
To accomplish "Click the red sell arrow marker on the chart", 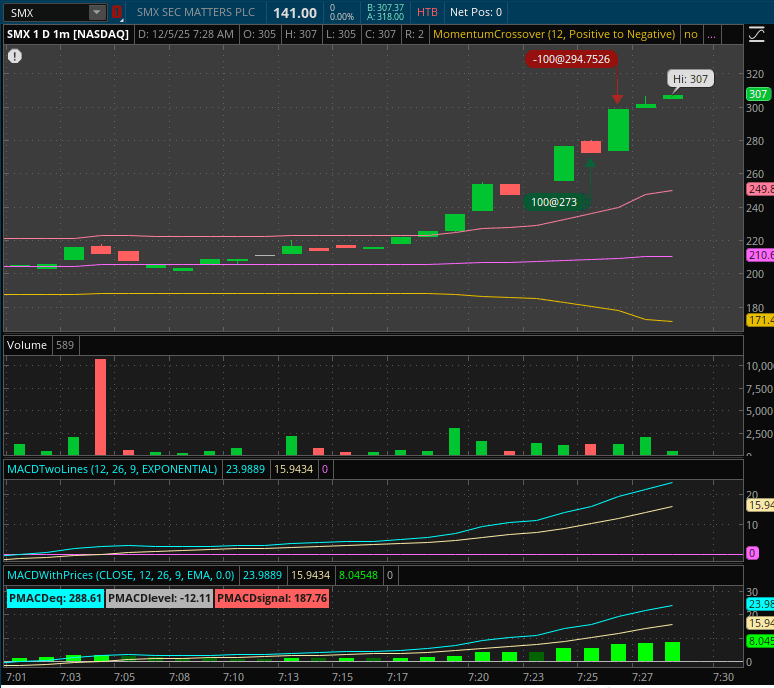I will click(618, 98).
